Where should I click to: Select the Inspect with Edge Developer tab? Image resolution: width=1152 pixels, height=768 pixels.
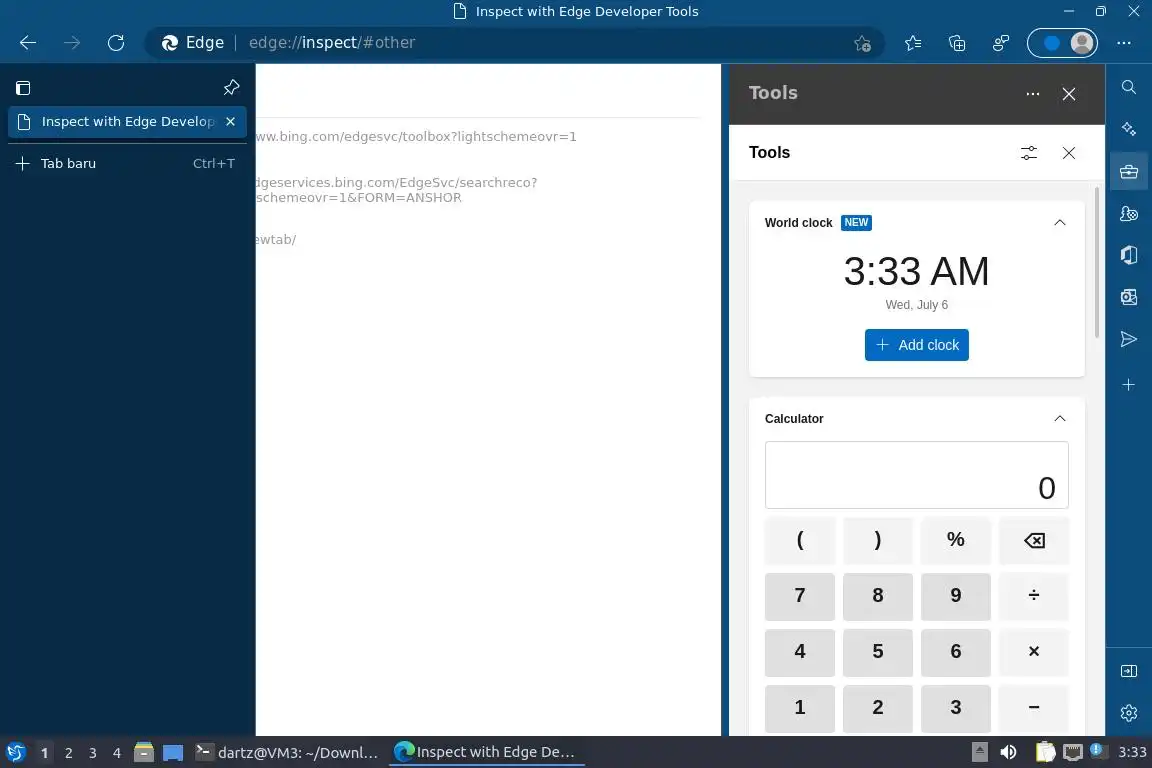(127, 121)
